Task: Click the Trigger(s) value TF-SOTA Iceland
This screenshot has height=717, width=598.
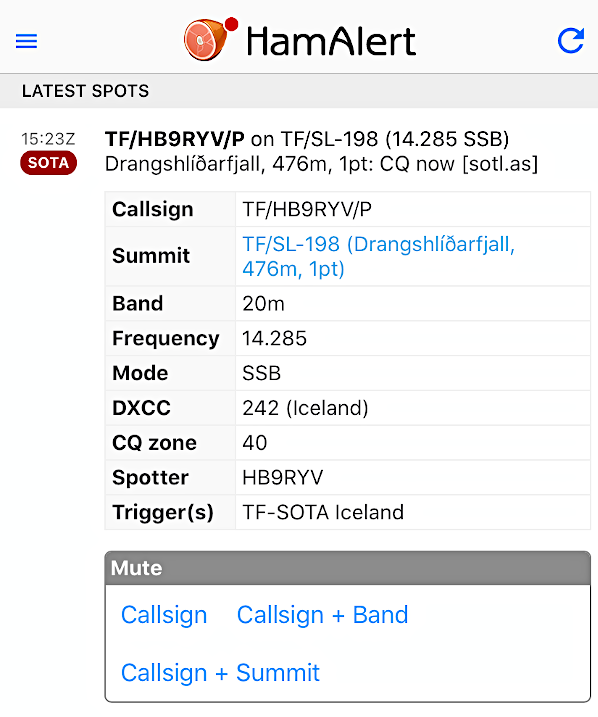Action: point(323,512)
